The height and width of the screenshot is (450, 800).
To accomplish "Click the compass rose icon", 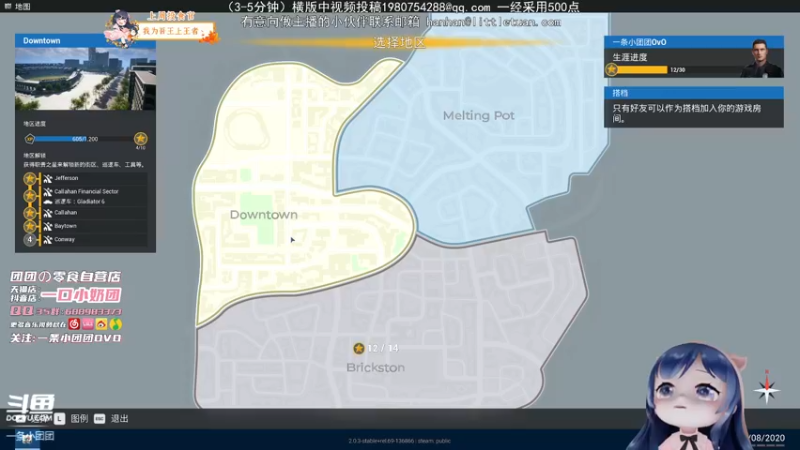I will pyautogui.click(x=766, y=389).
